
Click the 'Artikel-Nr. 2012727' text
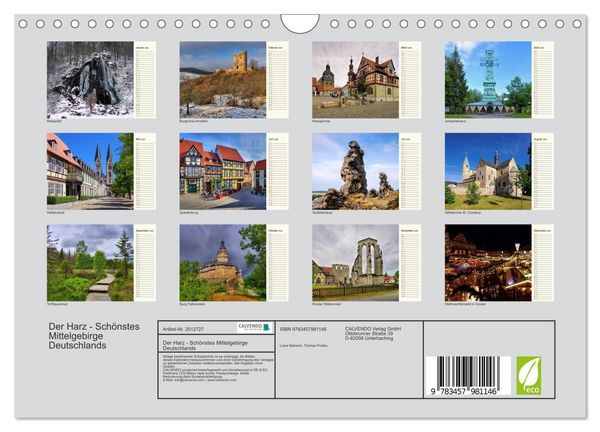pyautogui.click(x=183, y=329)
